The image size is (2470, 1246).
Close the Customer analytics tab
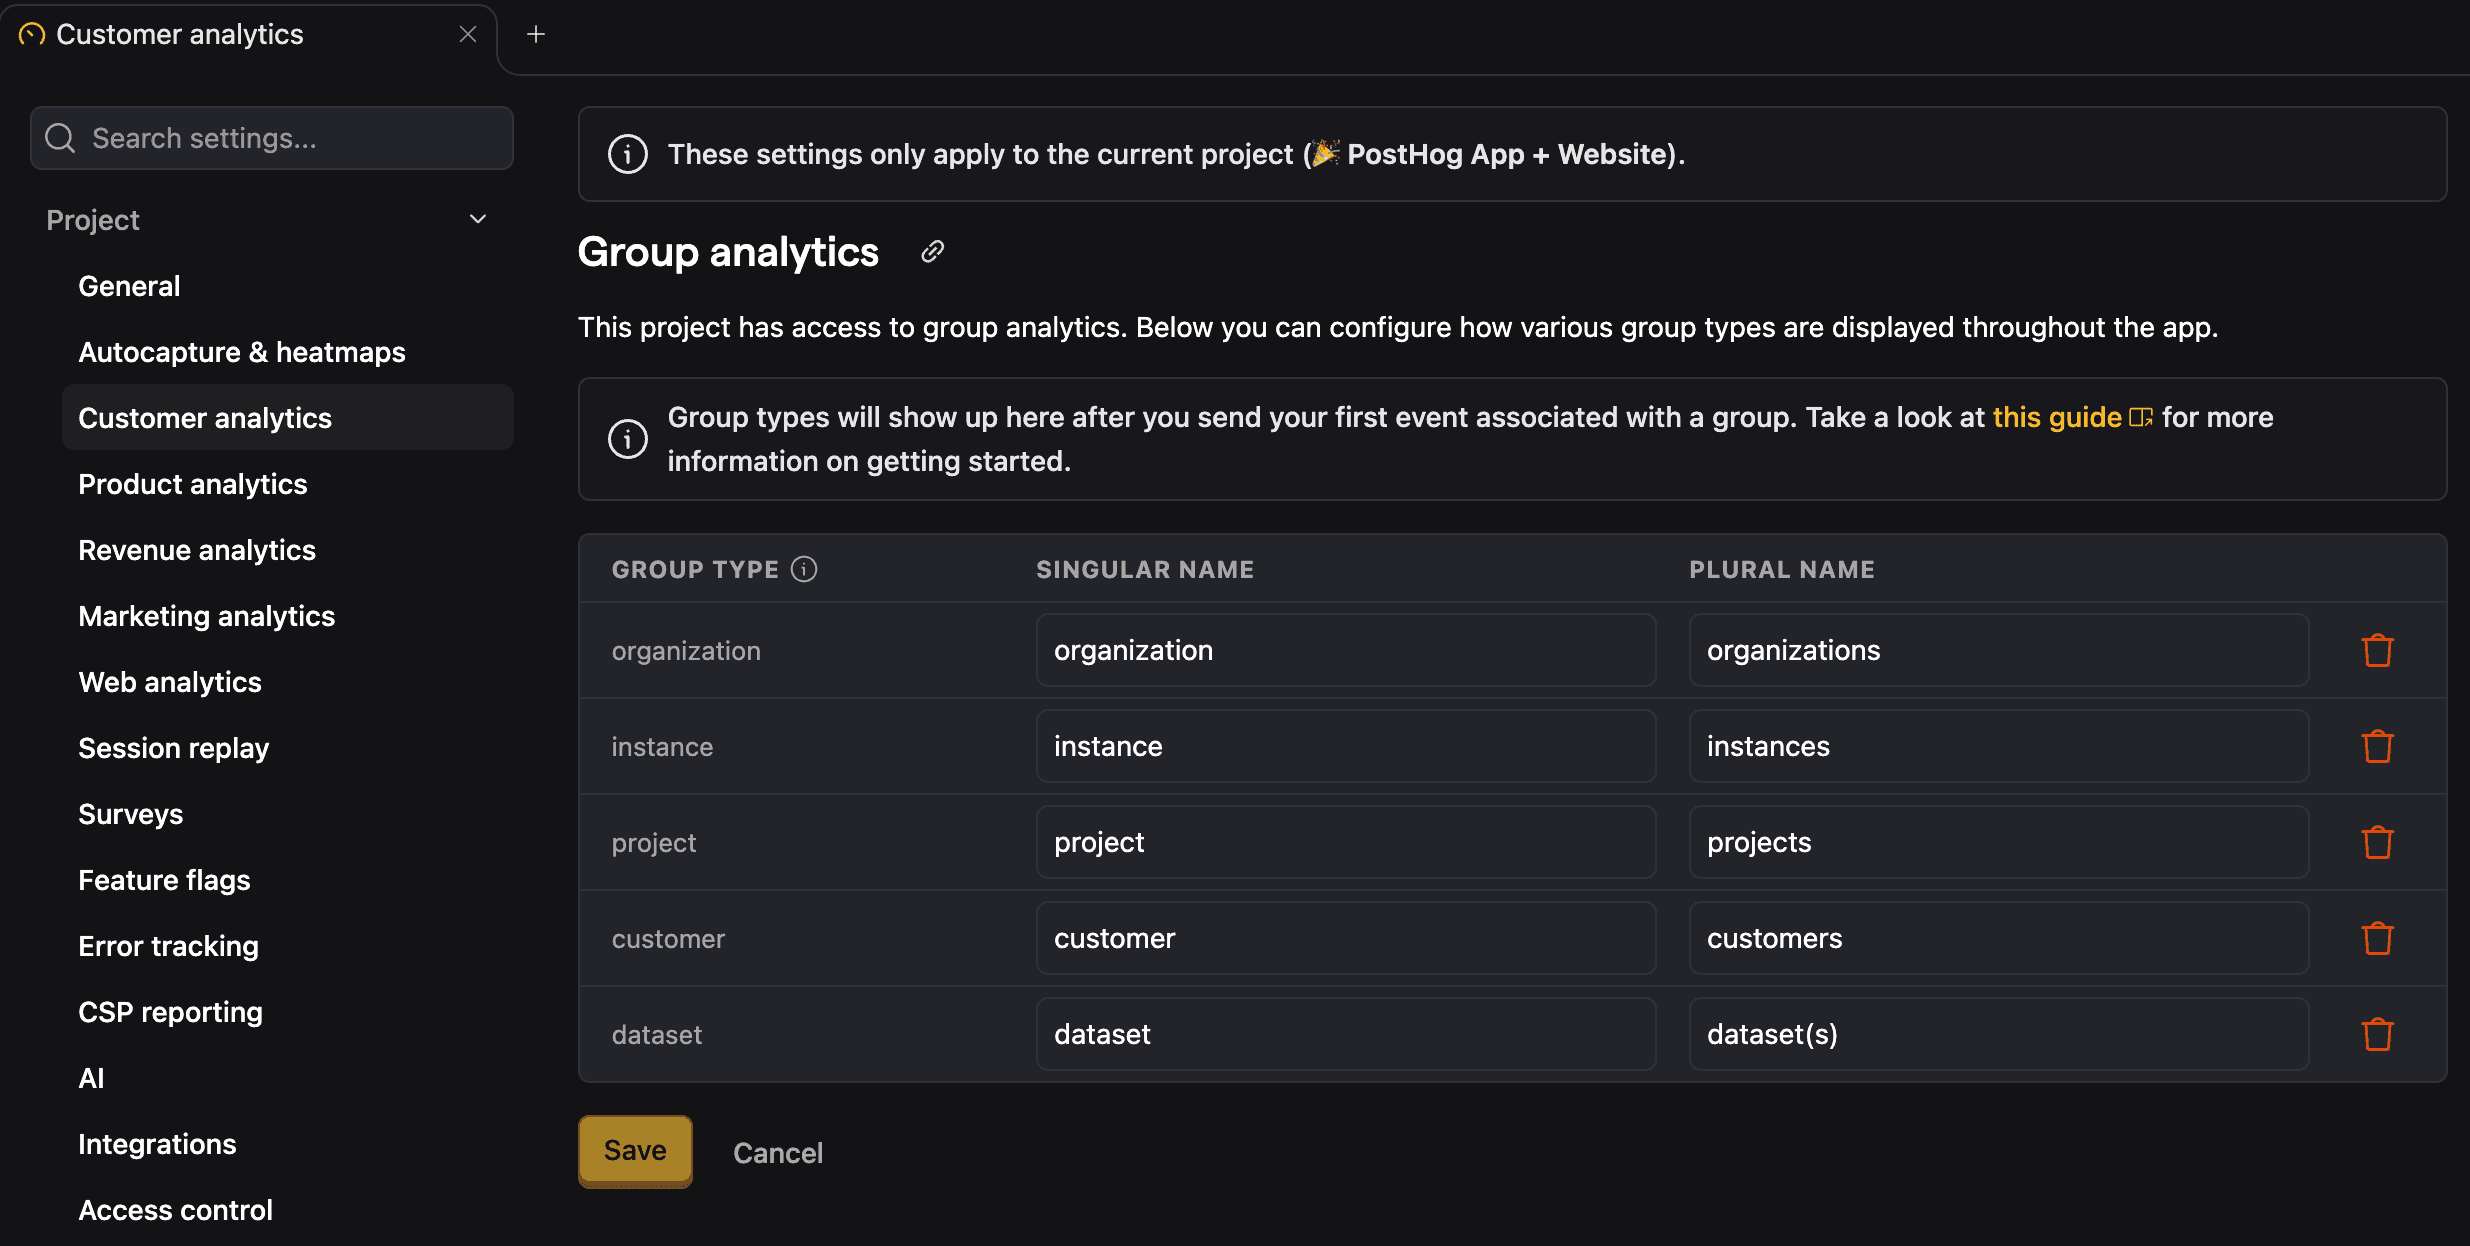point(468,33)
